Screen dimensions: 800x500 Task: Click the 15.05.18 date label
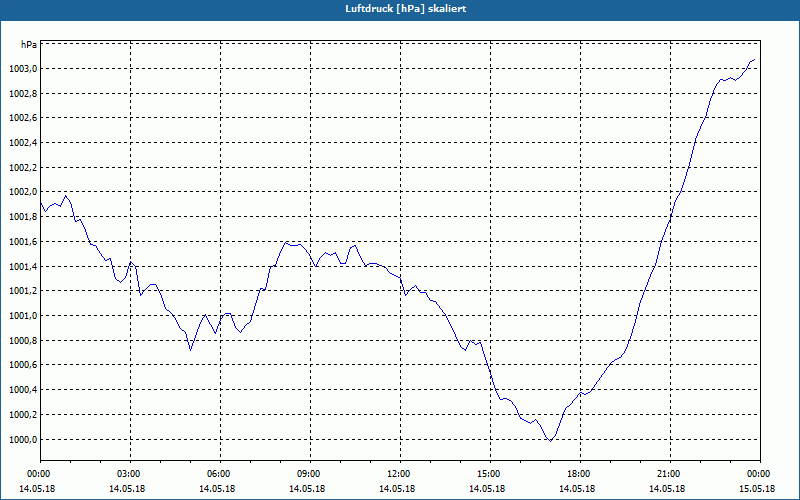click(757, 489)
